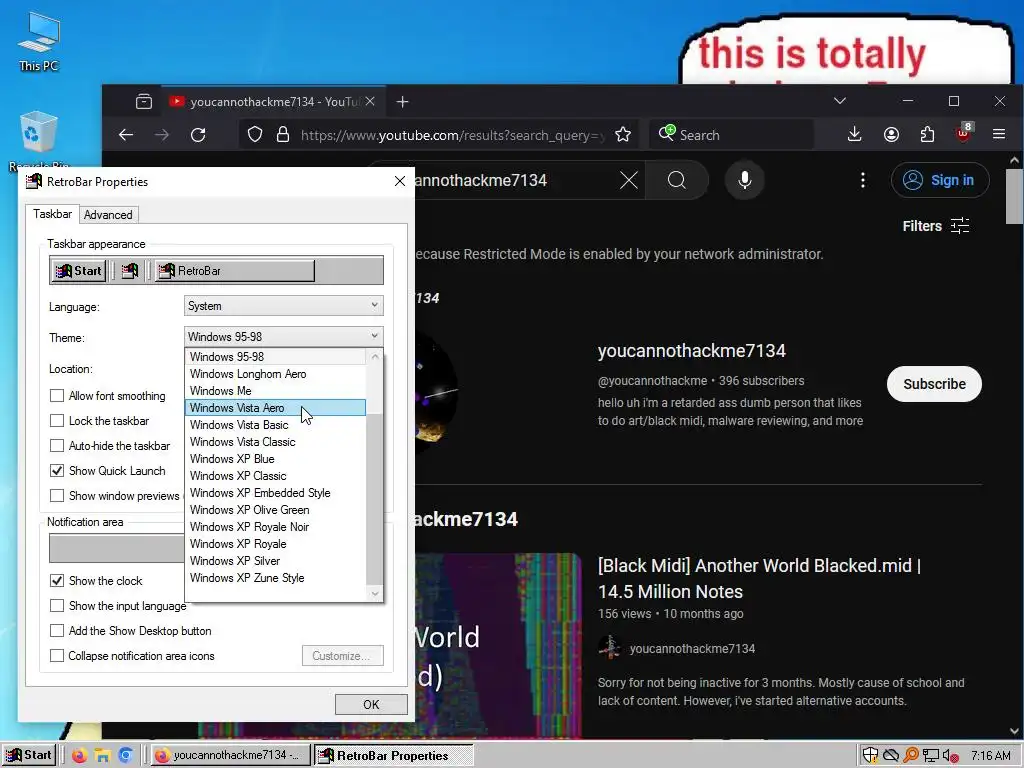Screen dimensions: 1024x768
Task: Click the Firefox View icon
Action: click(144, 102)
